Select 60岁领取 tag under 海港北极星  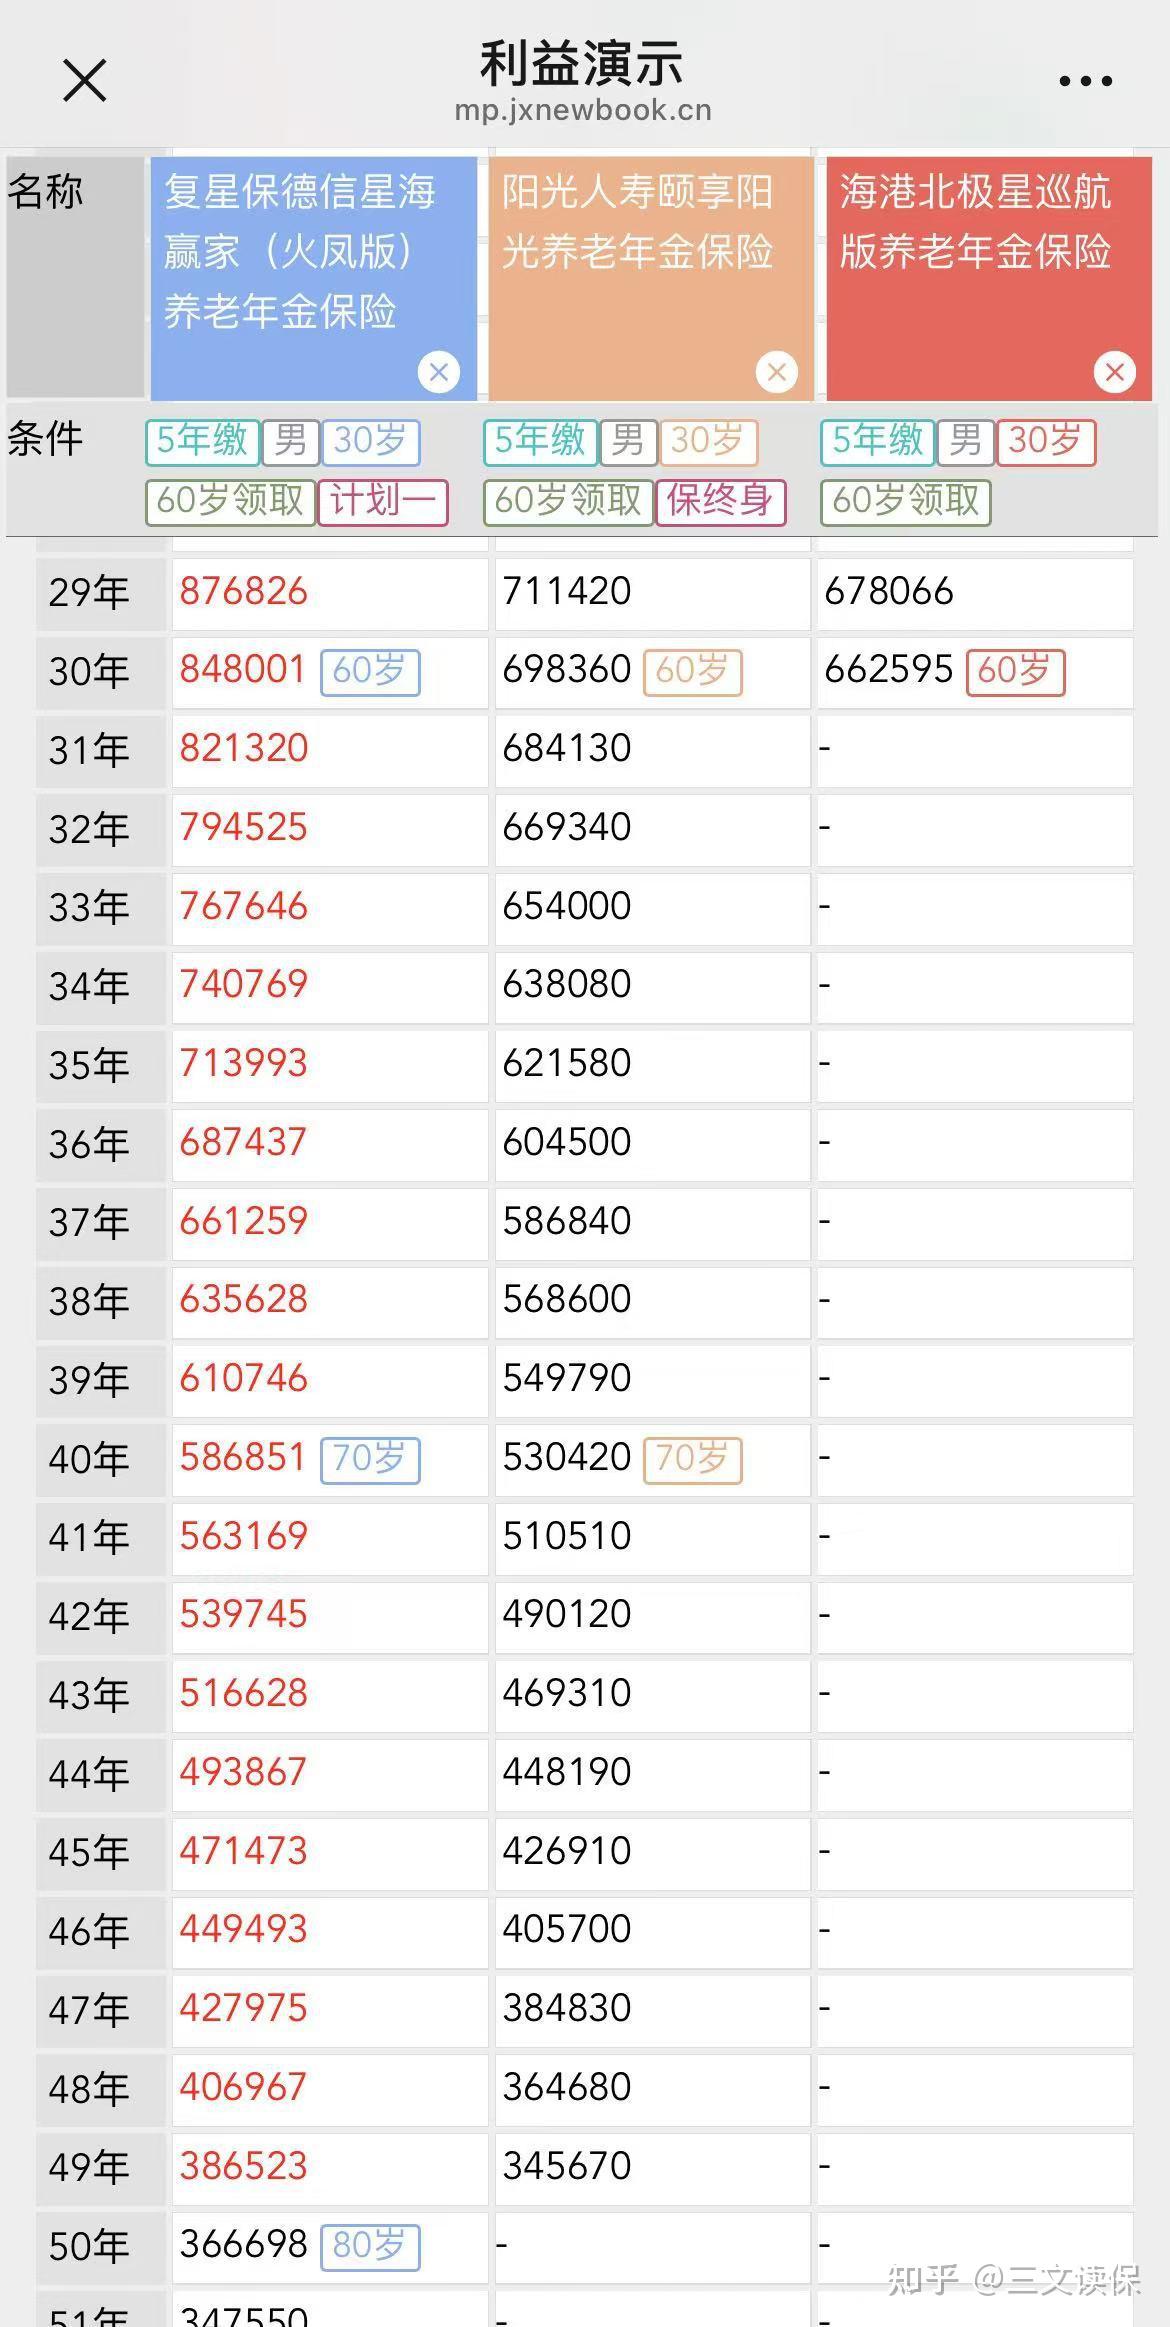click(x=905, y=501)
